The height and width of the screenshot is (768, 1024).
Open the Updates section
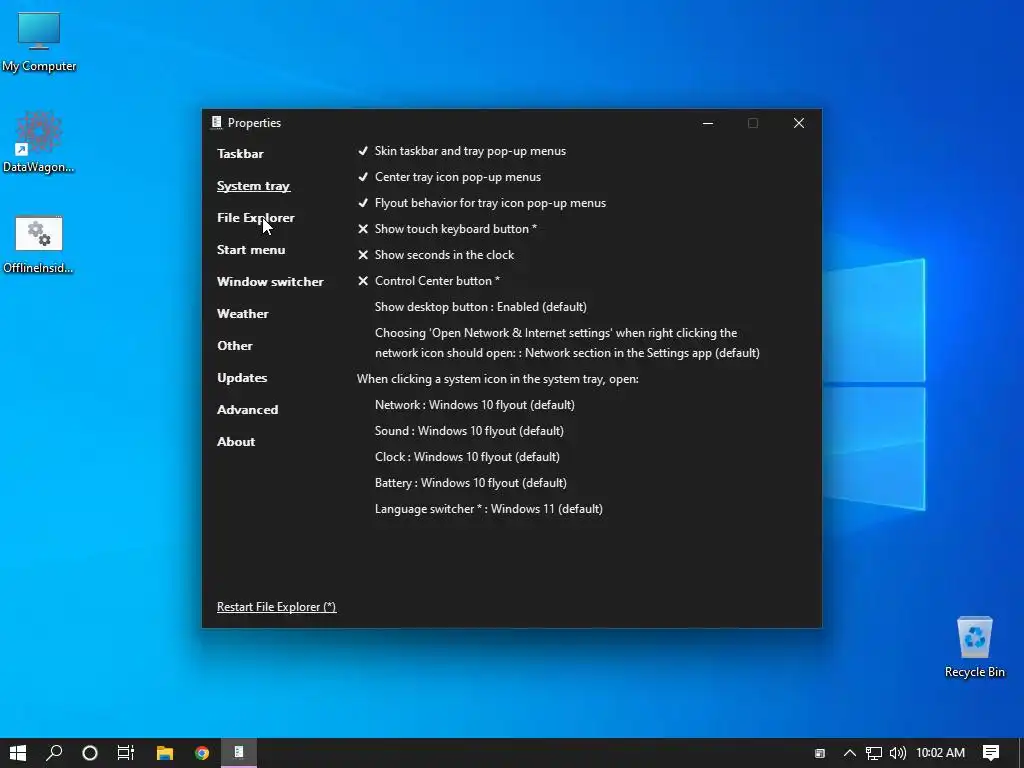pyautogui.click(x=242, y=378)
